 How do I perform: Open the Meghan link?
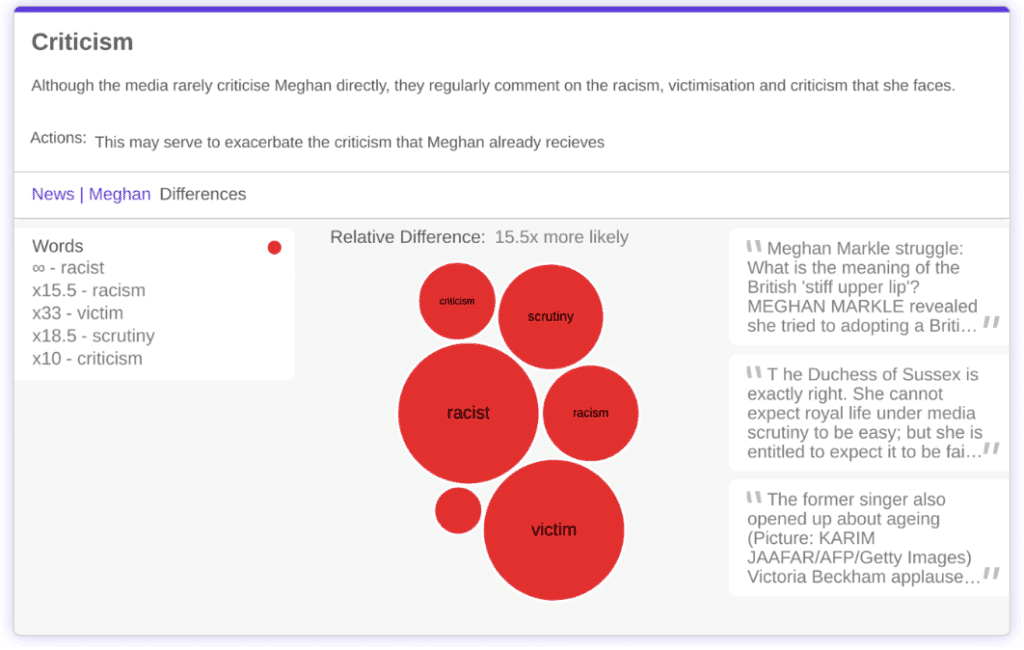pyautogui.click(x=119, y=194)
